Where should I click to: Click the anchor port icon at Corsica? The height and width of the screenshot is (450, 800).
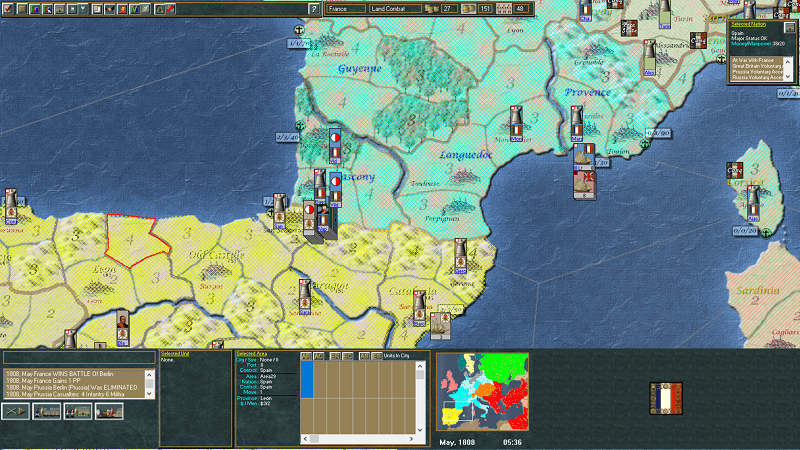click(766, 233)
